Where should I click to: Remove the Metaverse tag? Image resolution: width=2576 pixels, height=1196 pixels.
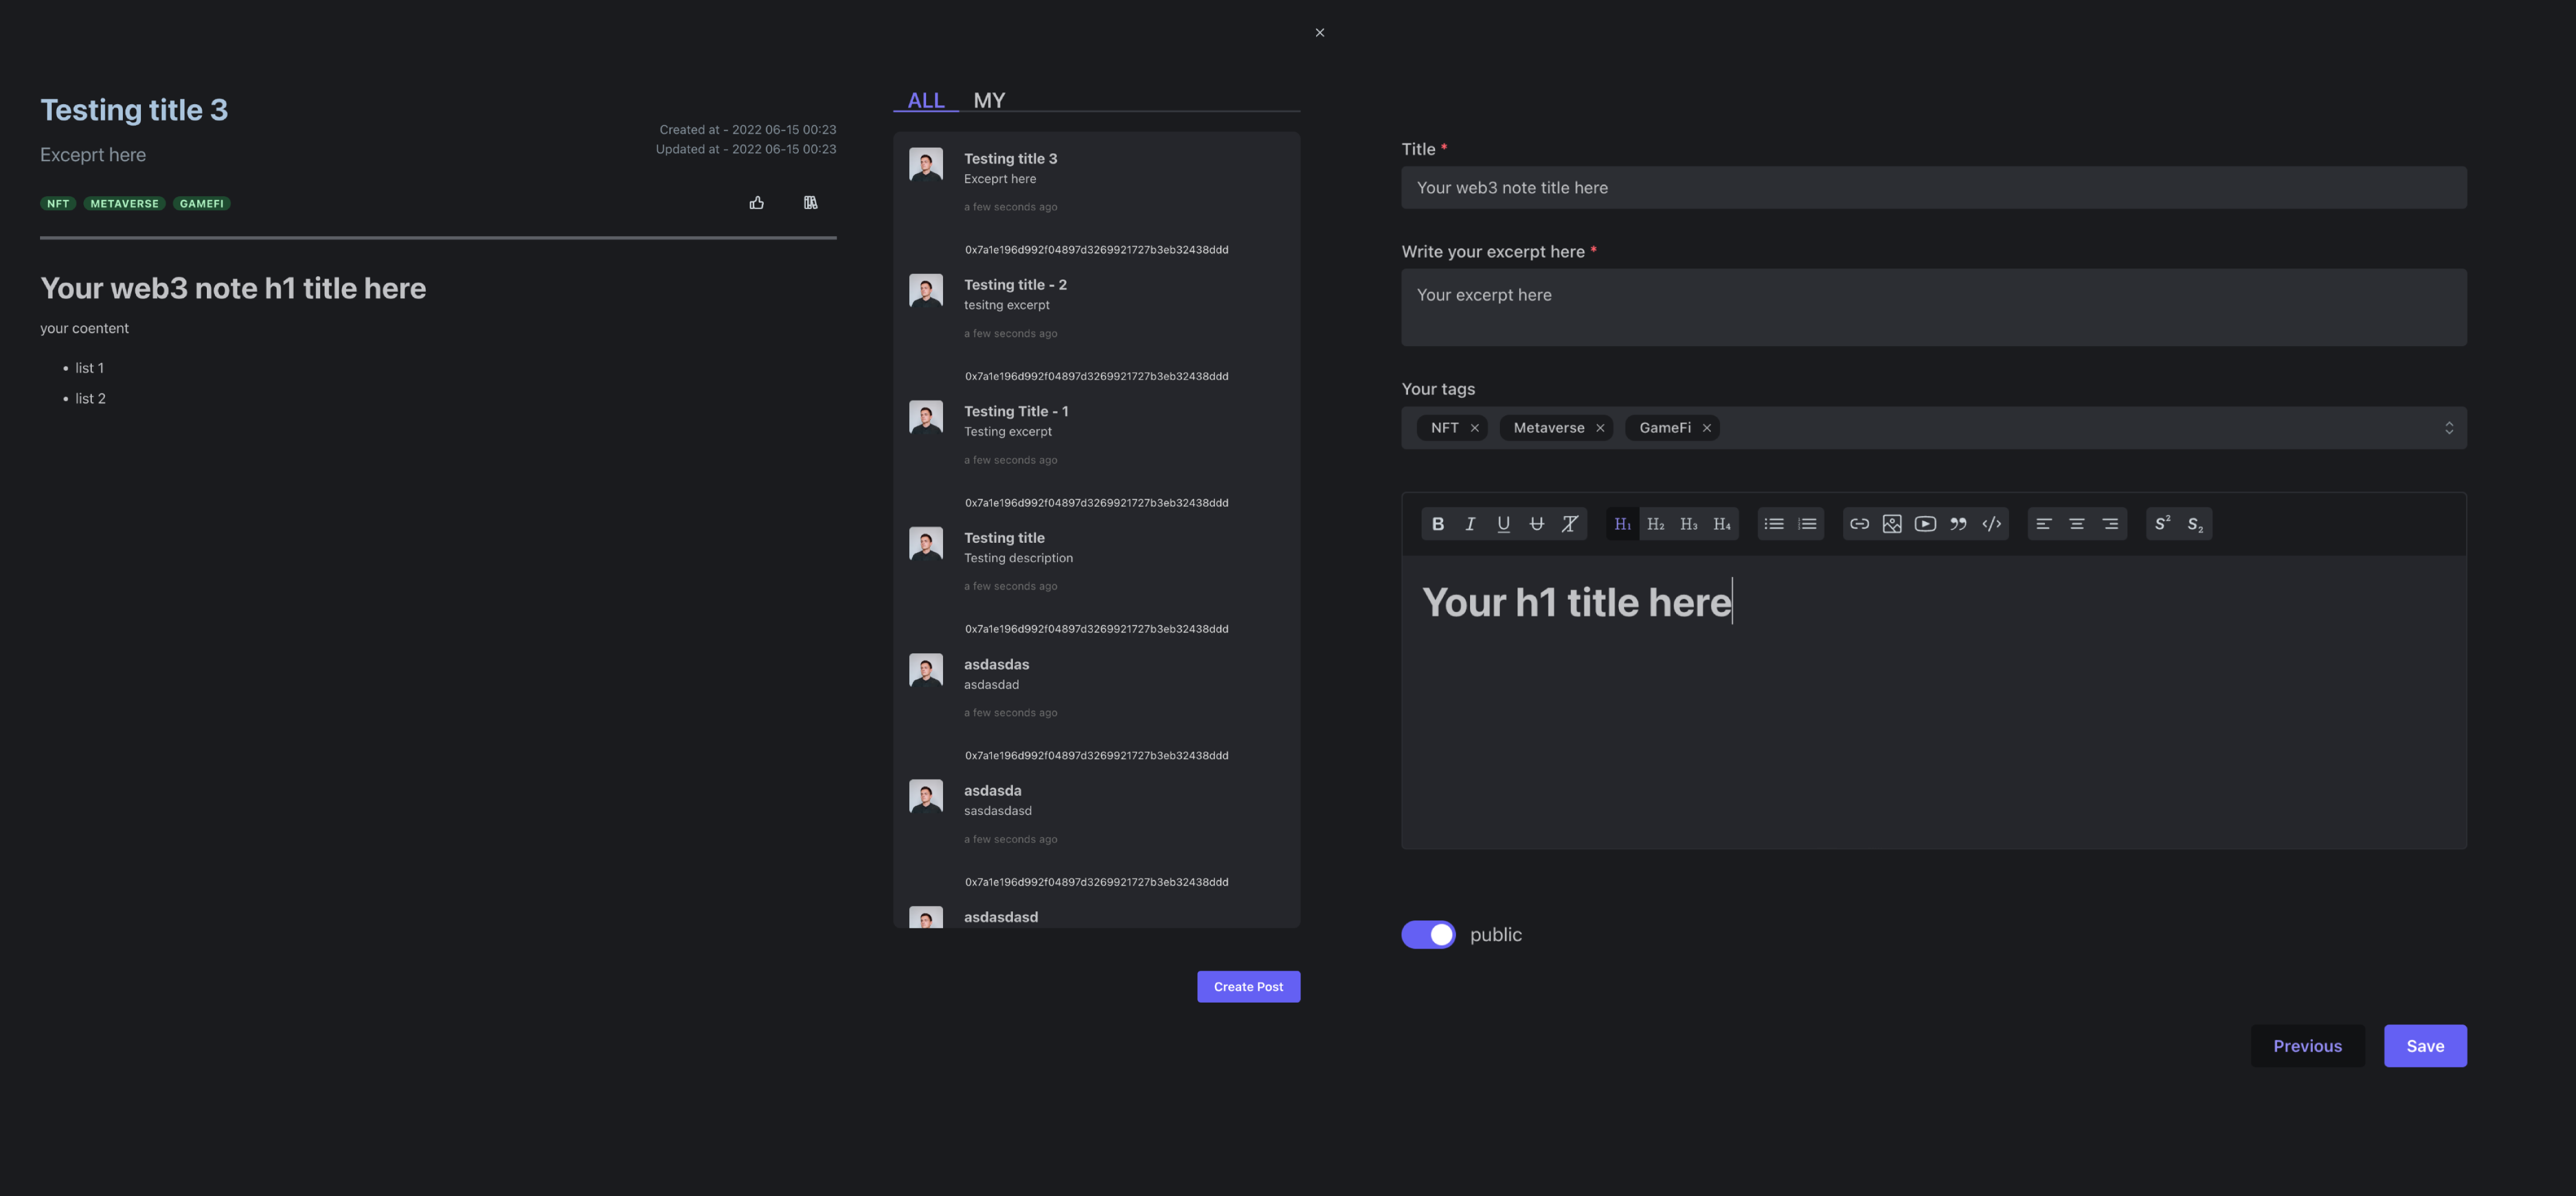click(x=1600, y=428)
